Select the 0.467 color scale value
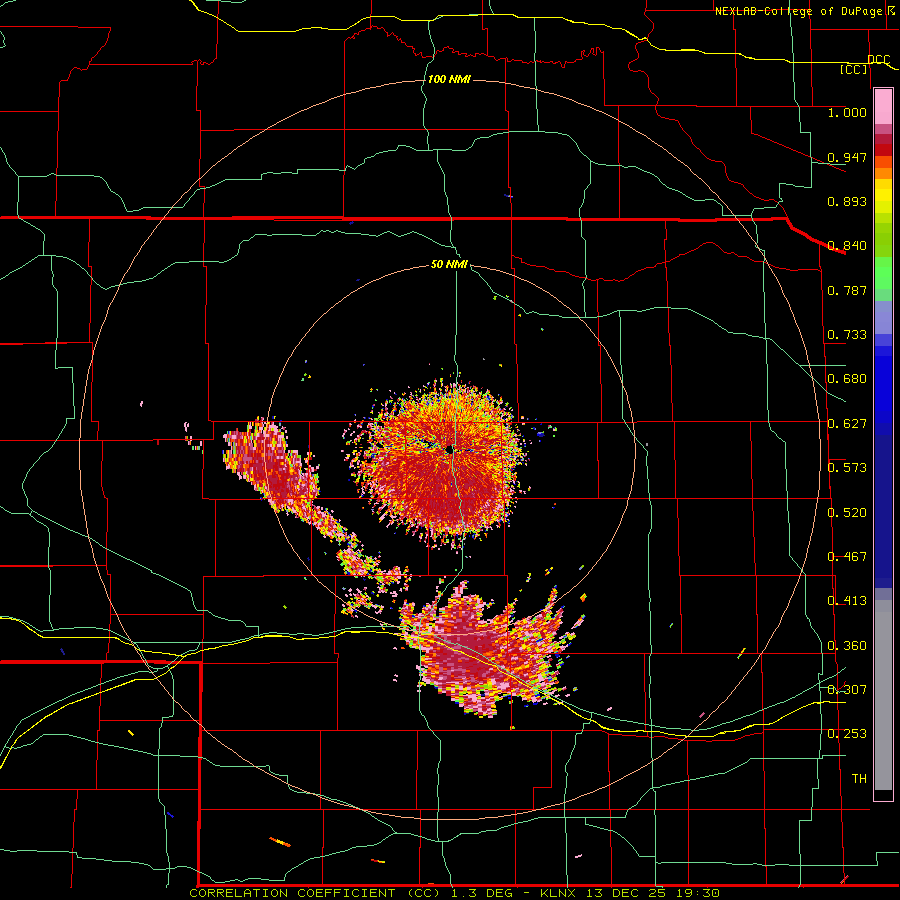900x900 pixels. point(847,557)
